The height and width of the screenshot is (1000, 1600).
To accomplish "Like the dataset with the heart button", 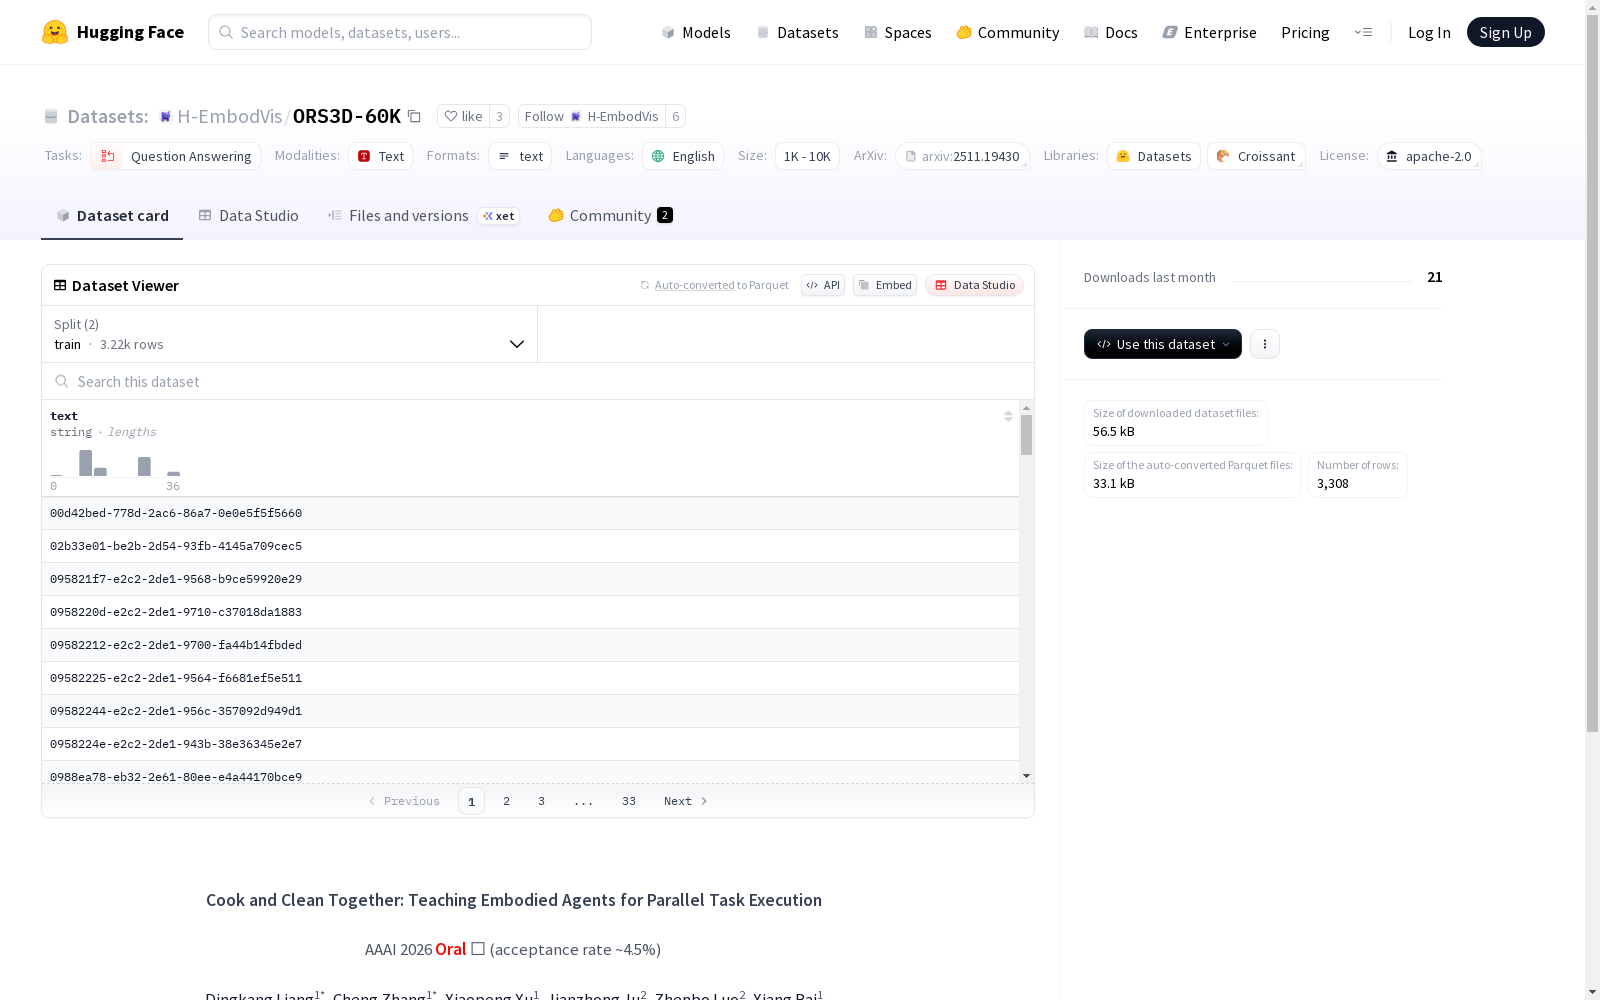I will coord(463,116).
